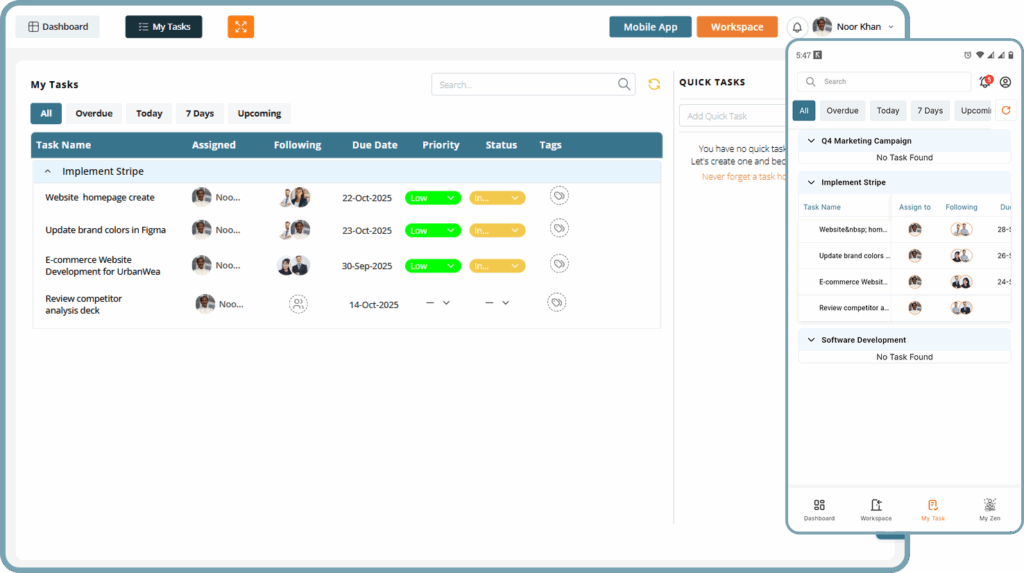Viewport: 1024px width, 573px height.
Task: Open the notification bell in top bar
Action: click(797, 28)
